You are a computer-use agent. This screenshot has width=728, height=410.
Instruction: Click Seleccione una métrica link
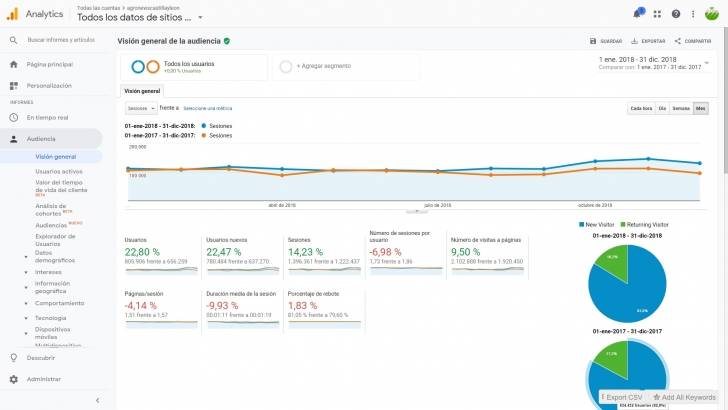207,107
